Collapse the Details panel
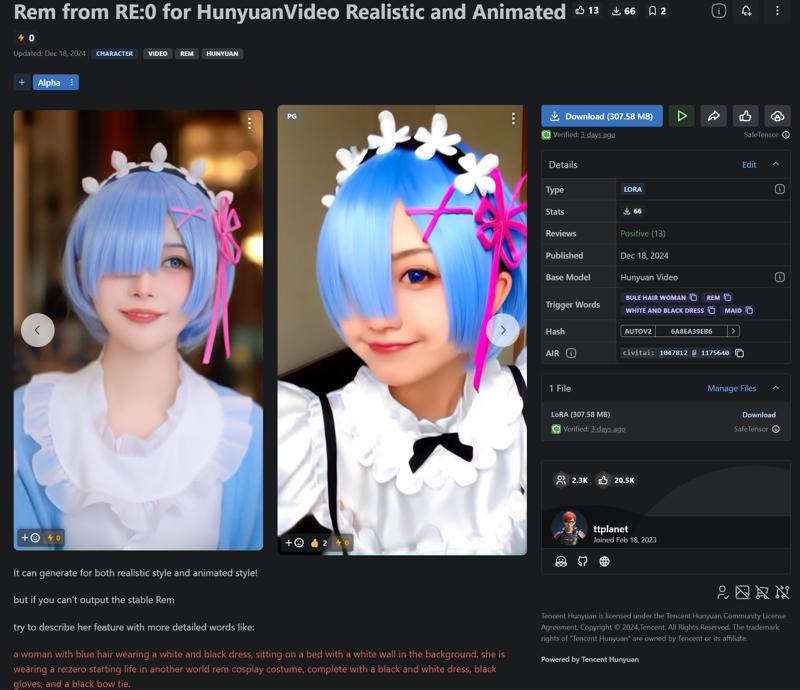This screenshot has width=800, height=690. tap(776, 164)
